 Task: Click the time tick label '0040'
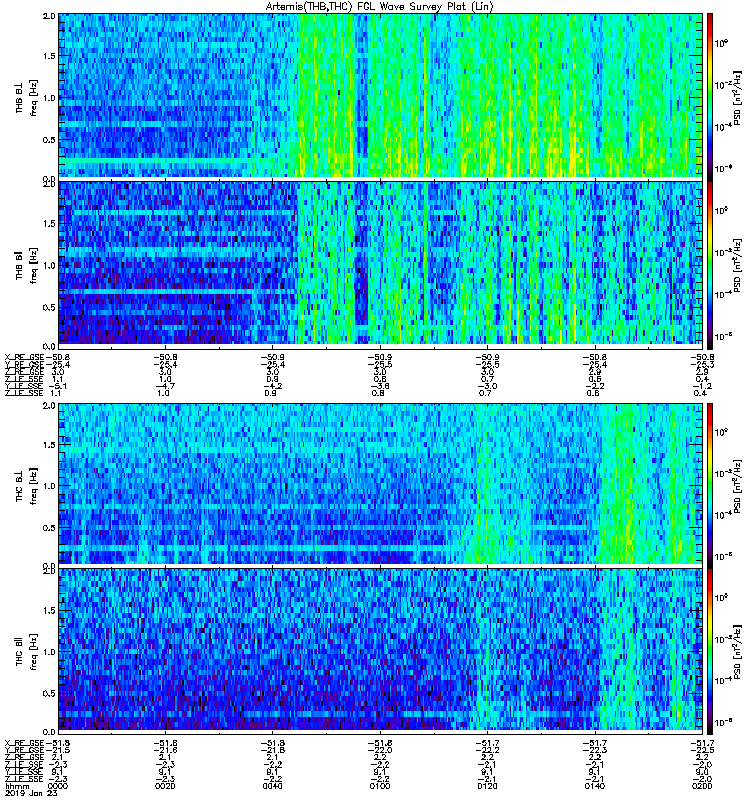click(272, 786)
